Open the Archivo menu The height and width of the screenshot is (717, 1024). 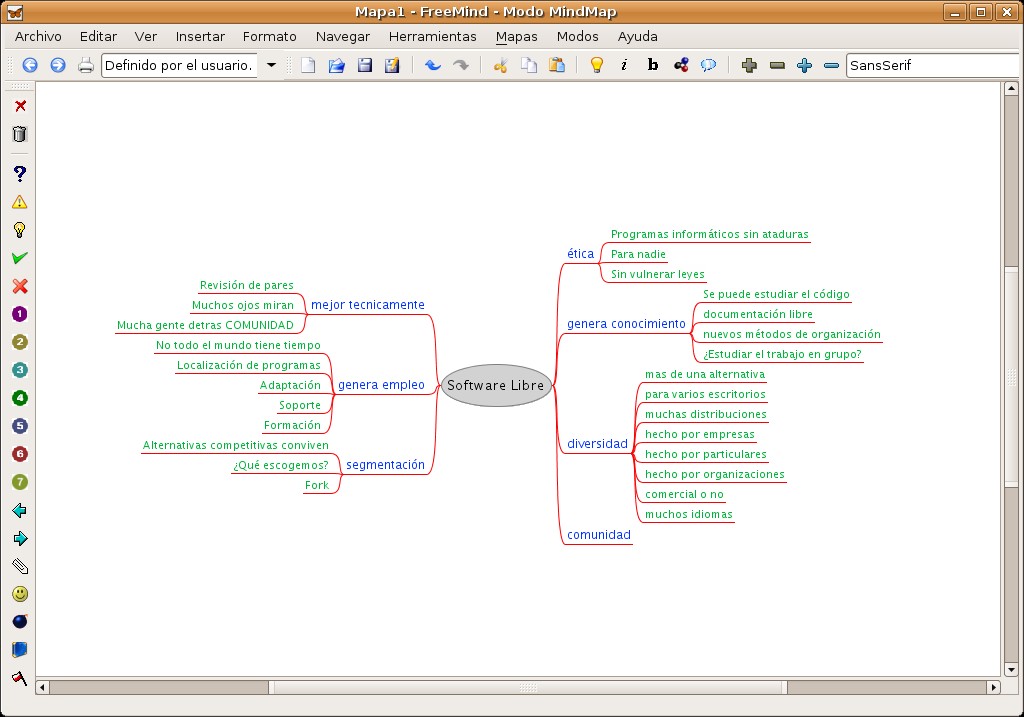pyautogui.click(x=38, y=37)
